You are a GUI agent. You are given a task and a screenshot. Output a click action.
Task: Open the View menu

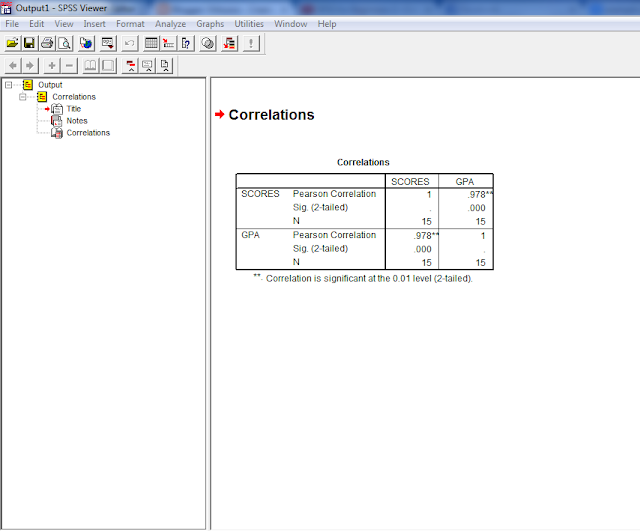pyautogui.click(x=64, y=24)
